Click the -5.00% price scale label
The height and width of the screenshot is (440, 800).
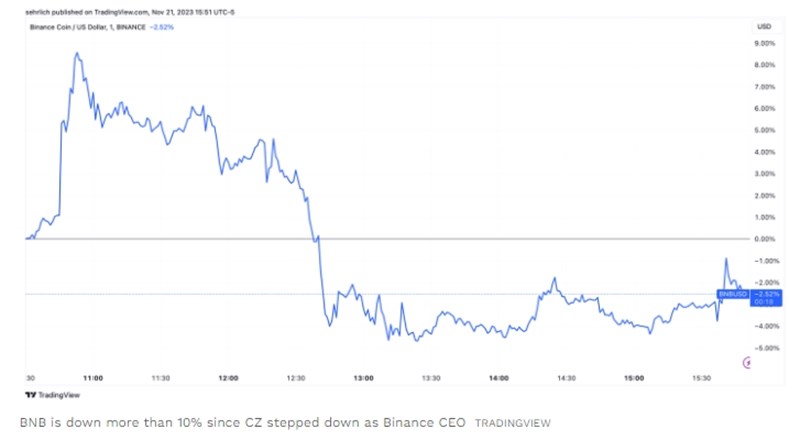(764, 348)
